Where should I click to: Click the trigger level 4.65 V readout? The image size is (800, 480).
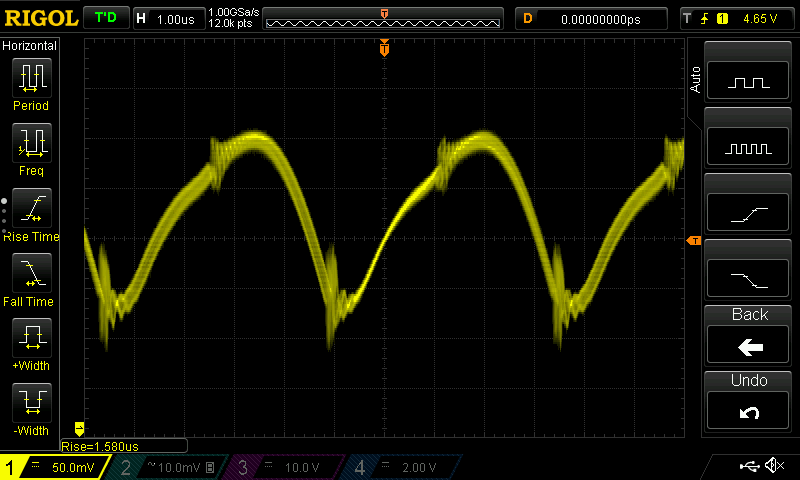coord(760,19)
